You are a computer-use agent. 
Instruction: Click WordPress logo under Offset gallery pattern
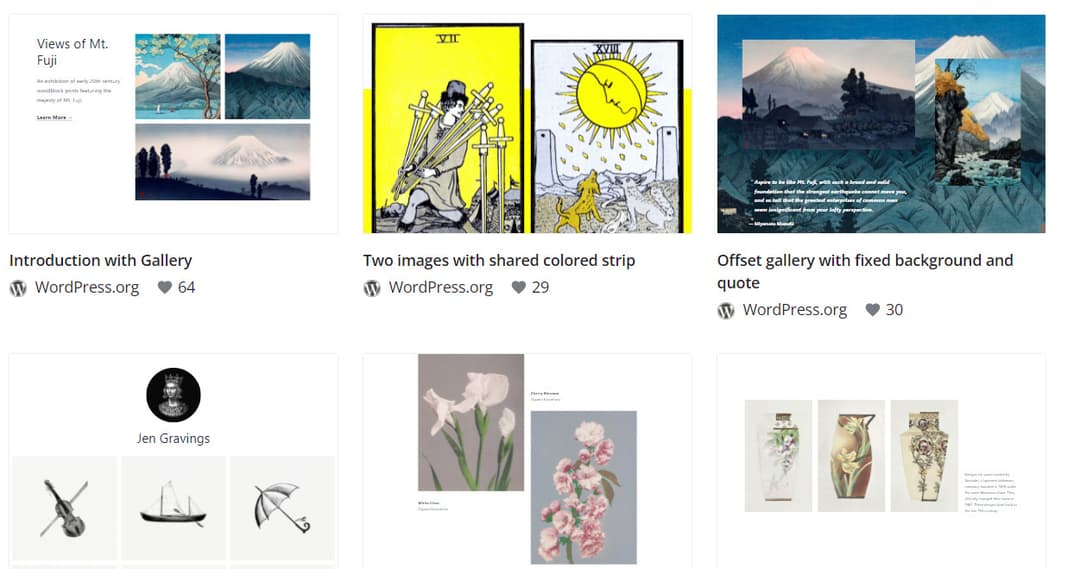coord(726,311)
